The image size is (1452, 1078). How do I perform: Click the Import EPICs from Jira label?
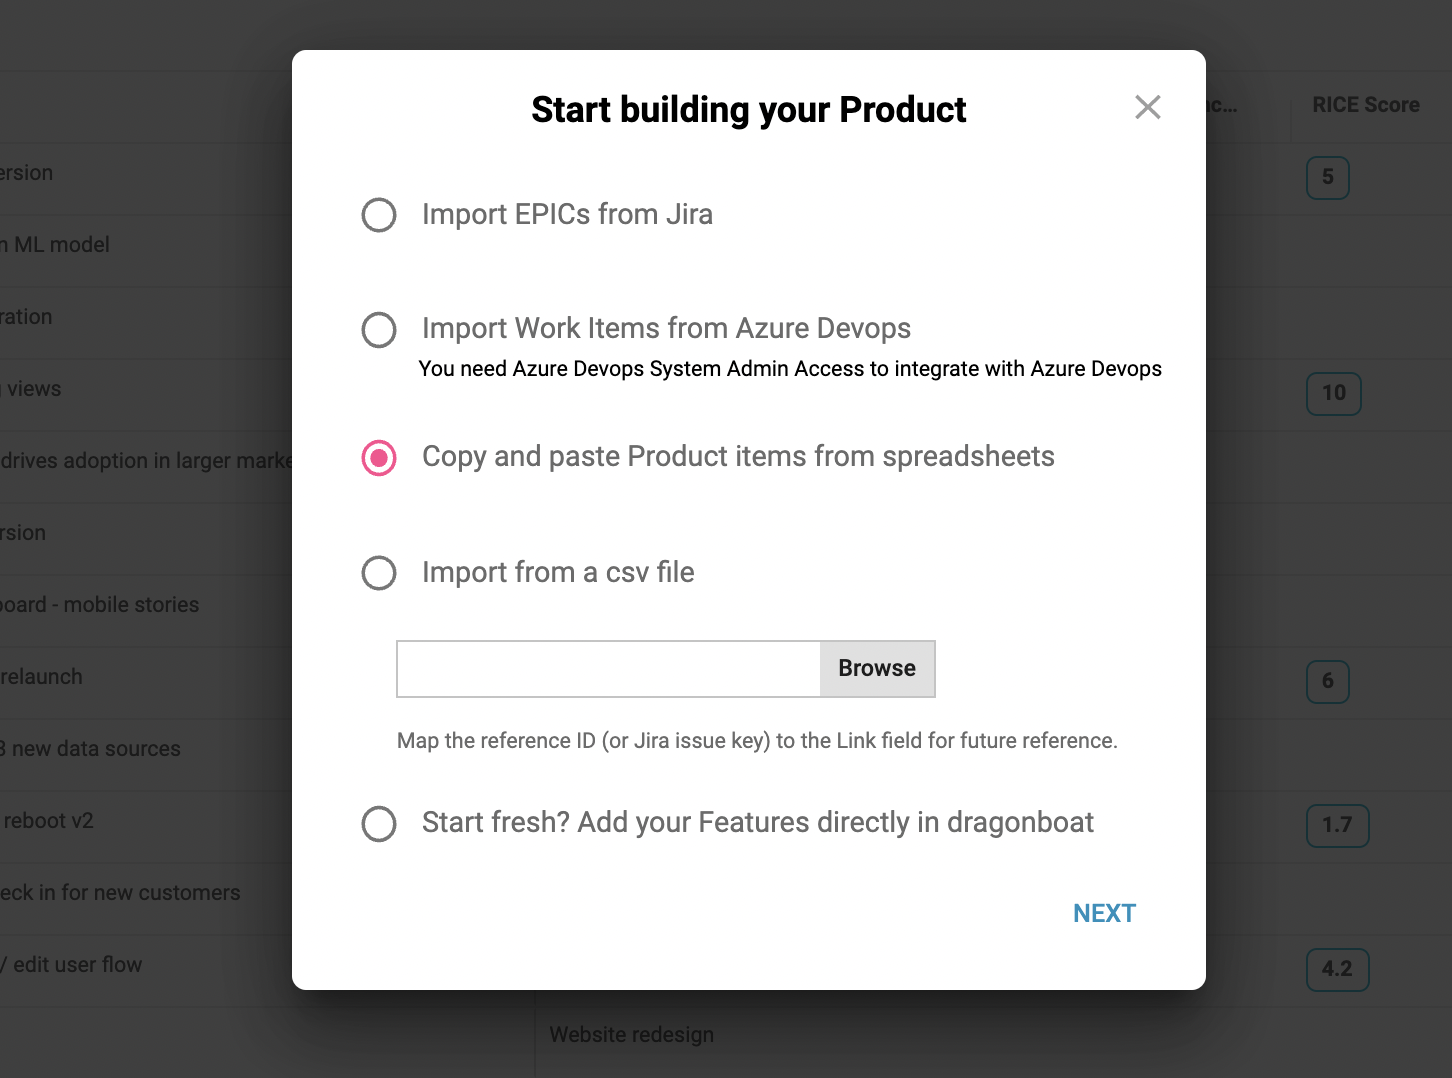(x=567, y=214)
